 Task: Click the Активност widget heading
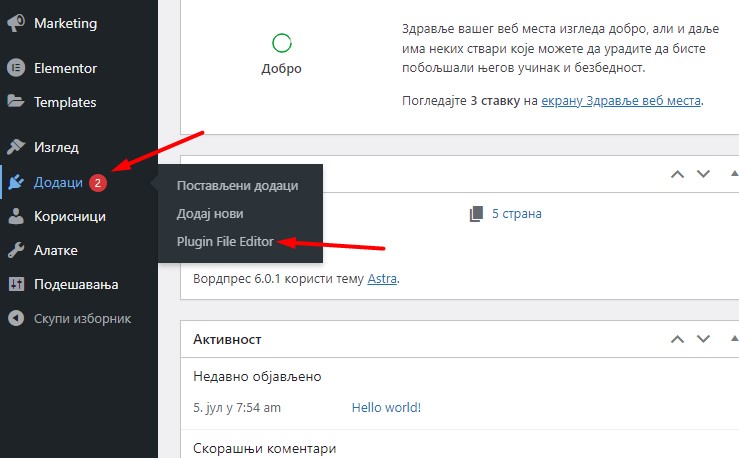(x=227, y=339)
